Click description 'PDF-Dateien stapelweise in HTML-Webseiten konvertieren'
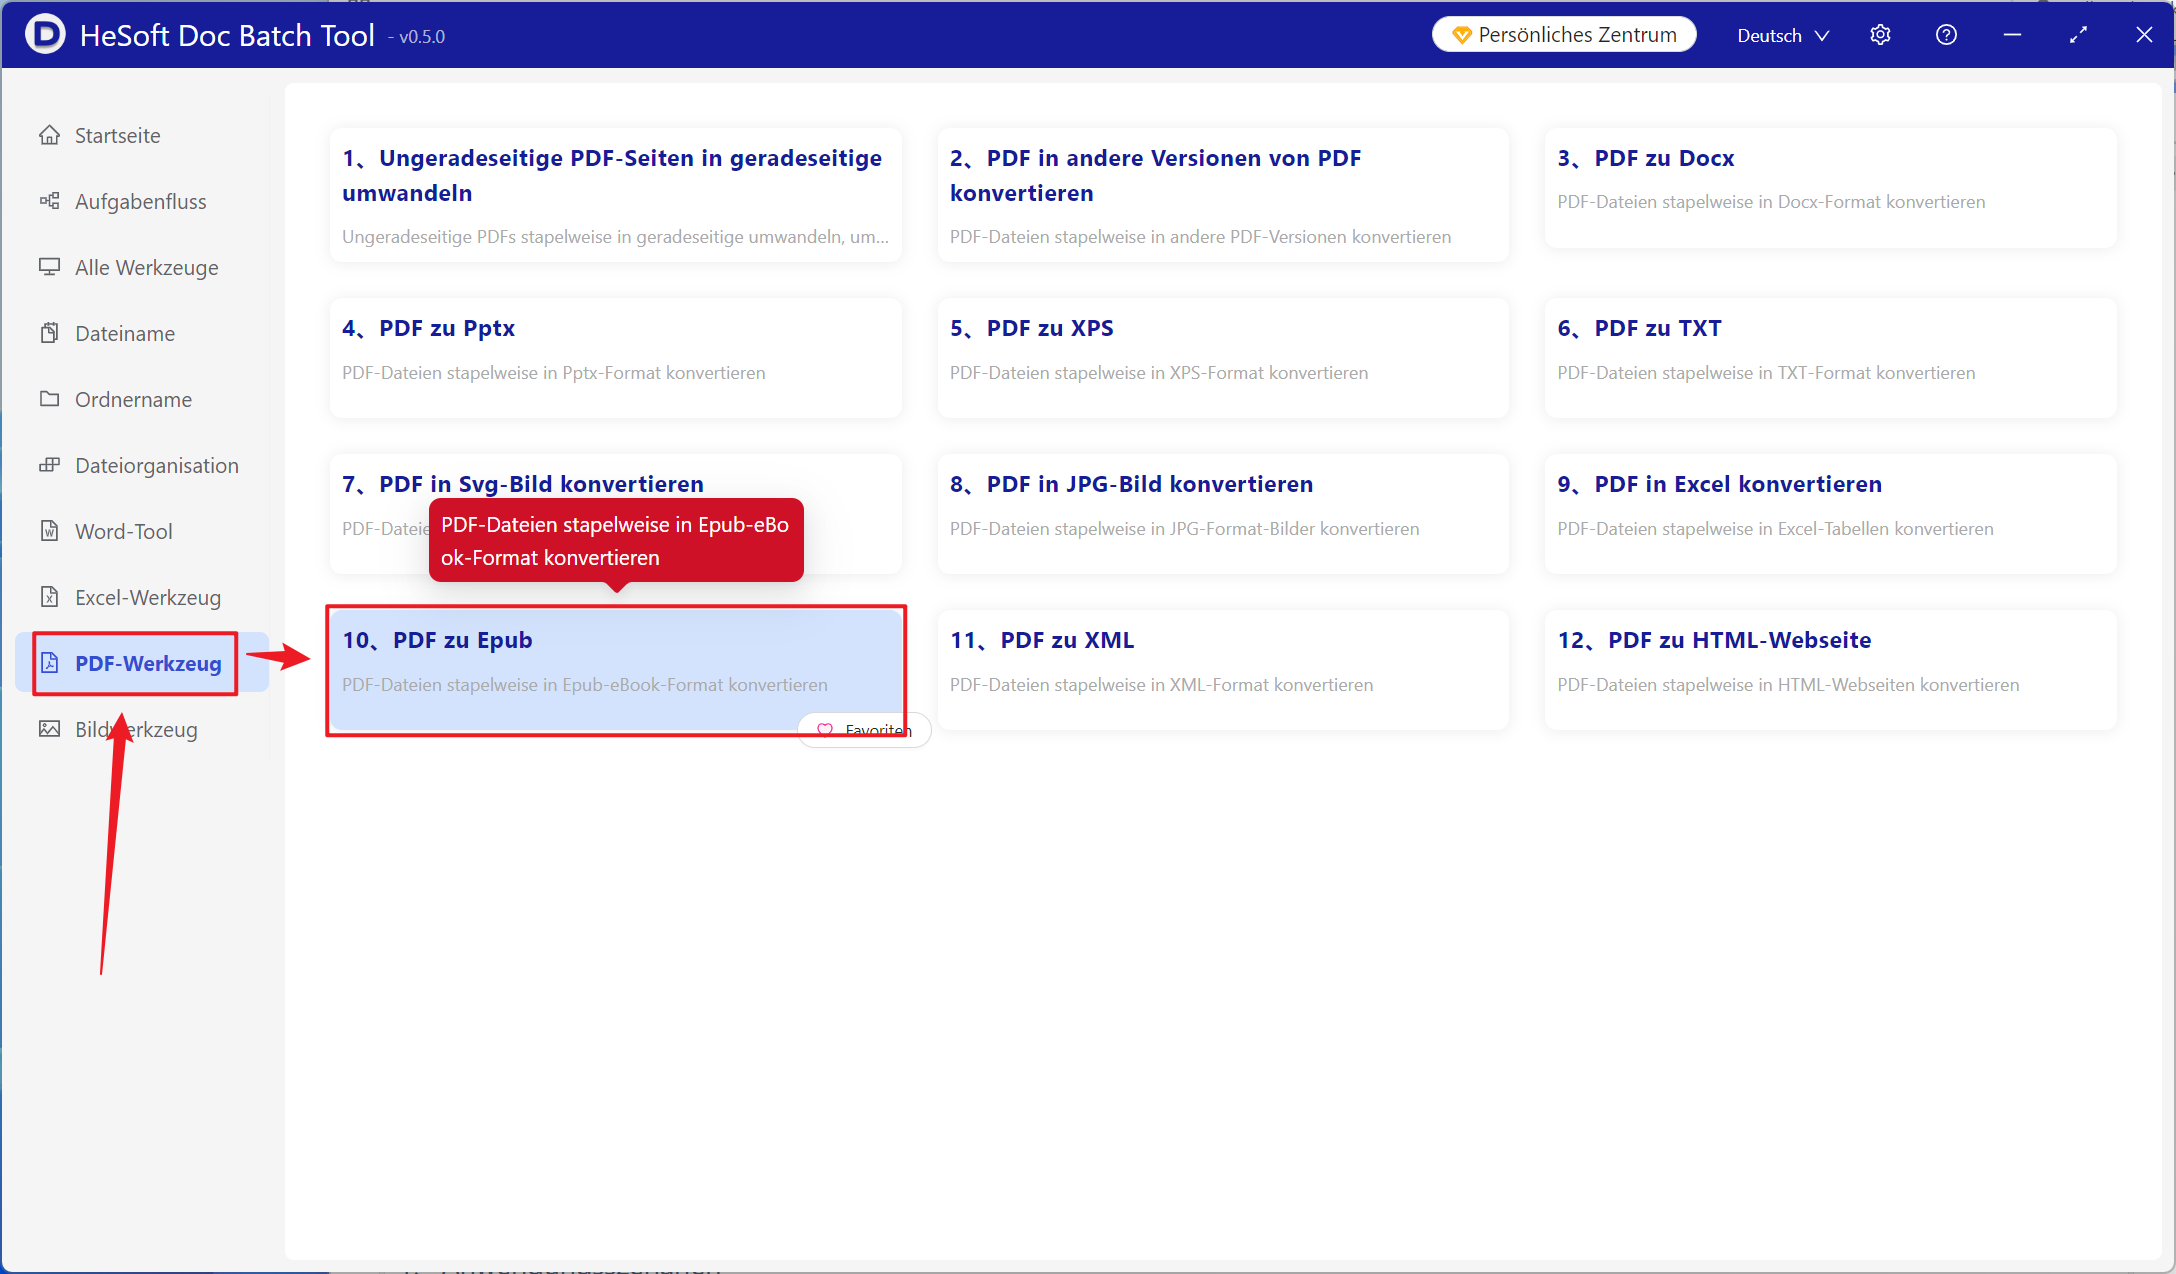This screenshot has width=2176, height=1274. [x=1788, y=685]
